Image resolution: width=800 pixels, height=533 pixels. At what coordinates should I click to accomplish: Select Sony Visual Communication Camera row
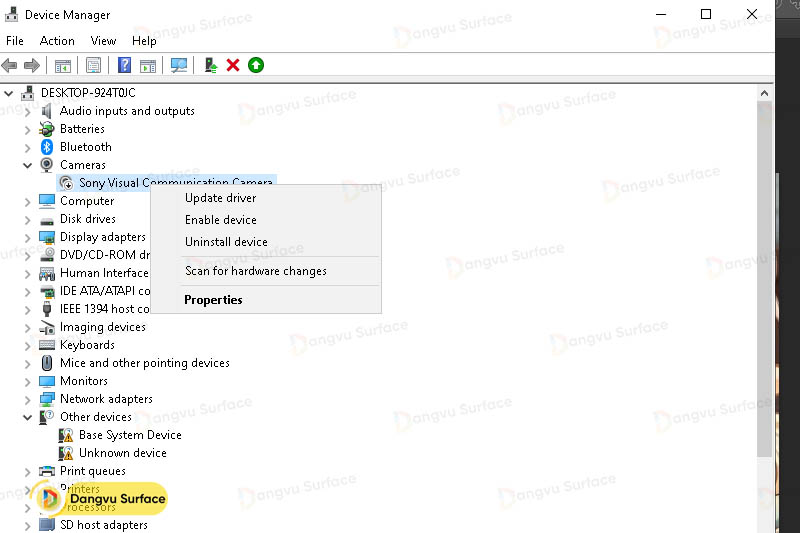point(166,182)
